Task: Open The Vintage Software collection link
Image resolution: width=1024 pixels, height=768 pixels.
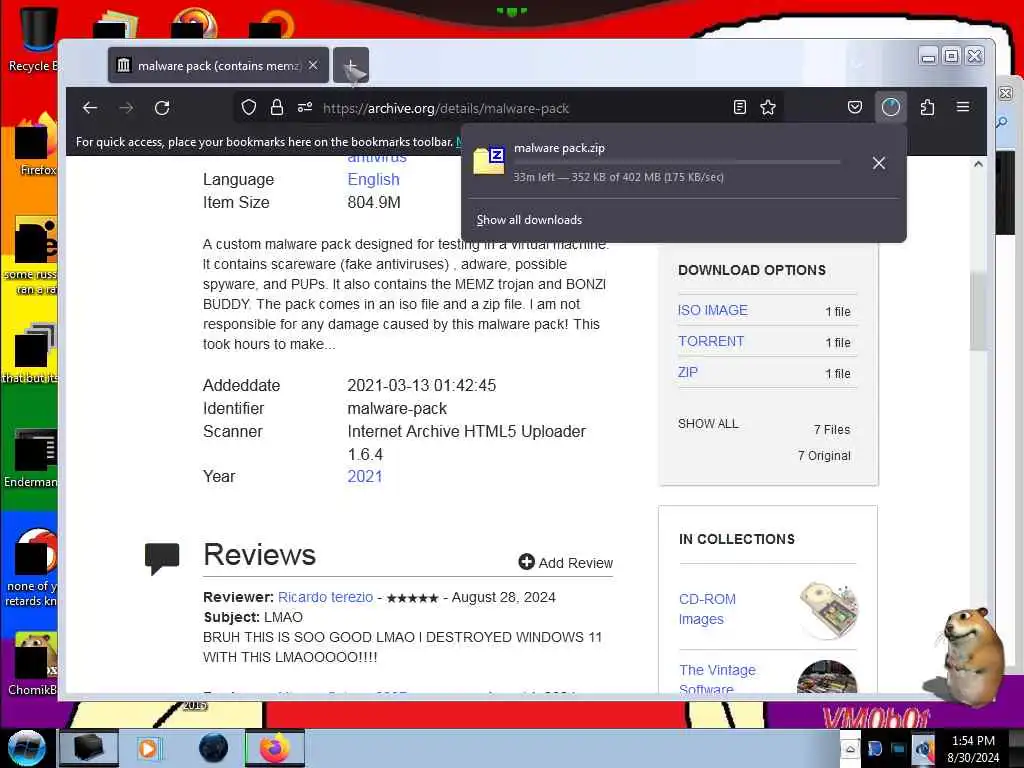Action: [x=717, y=679]
